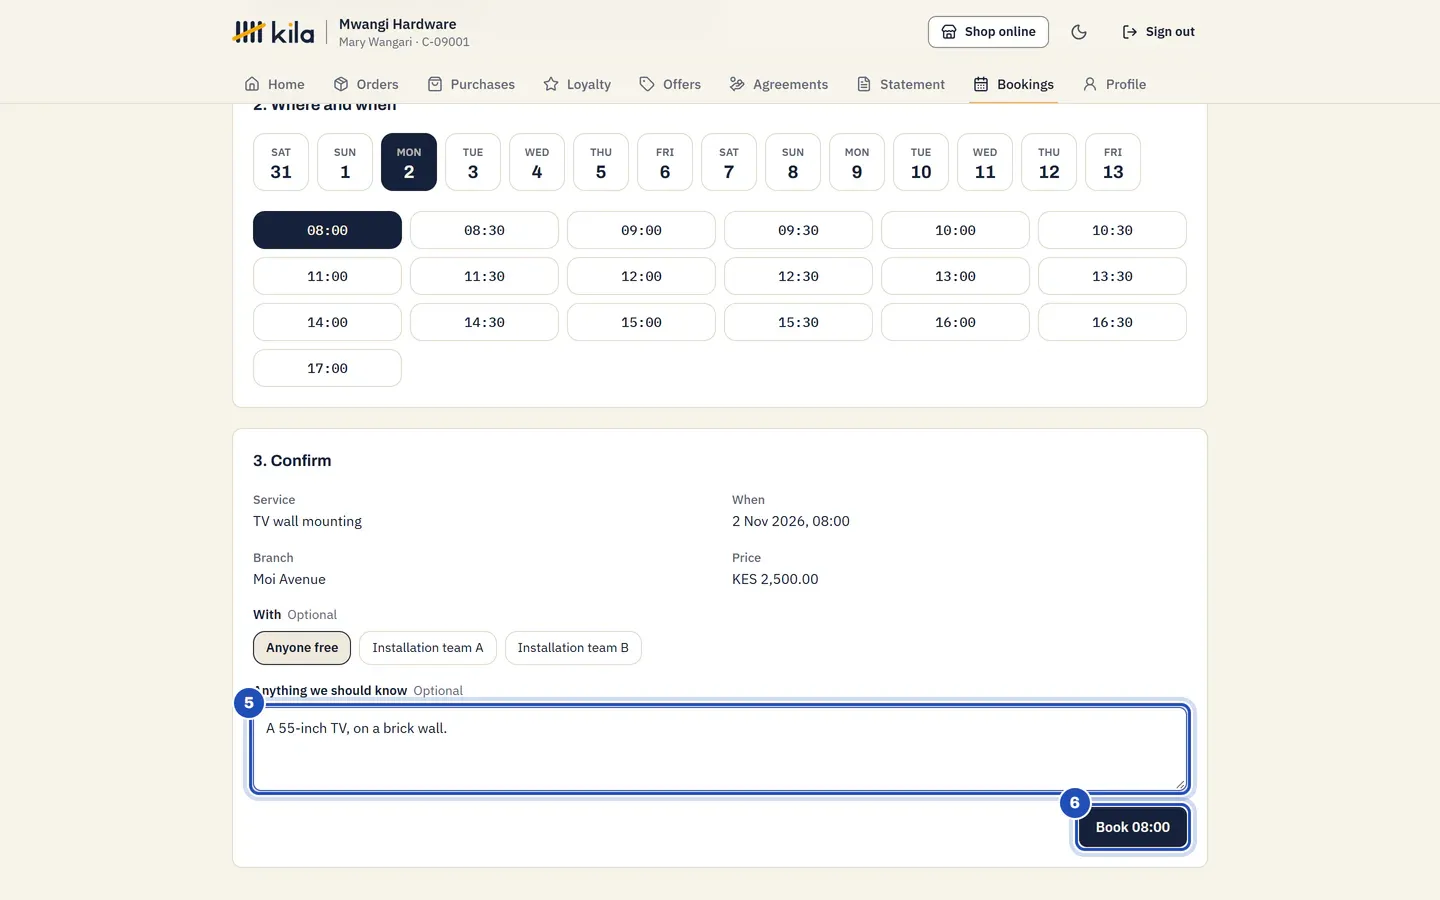Toggle dark mode moon icon
The height and width of the screenshot is (900, 1440).
click(1079, 32)
